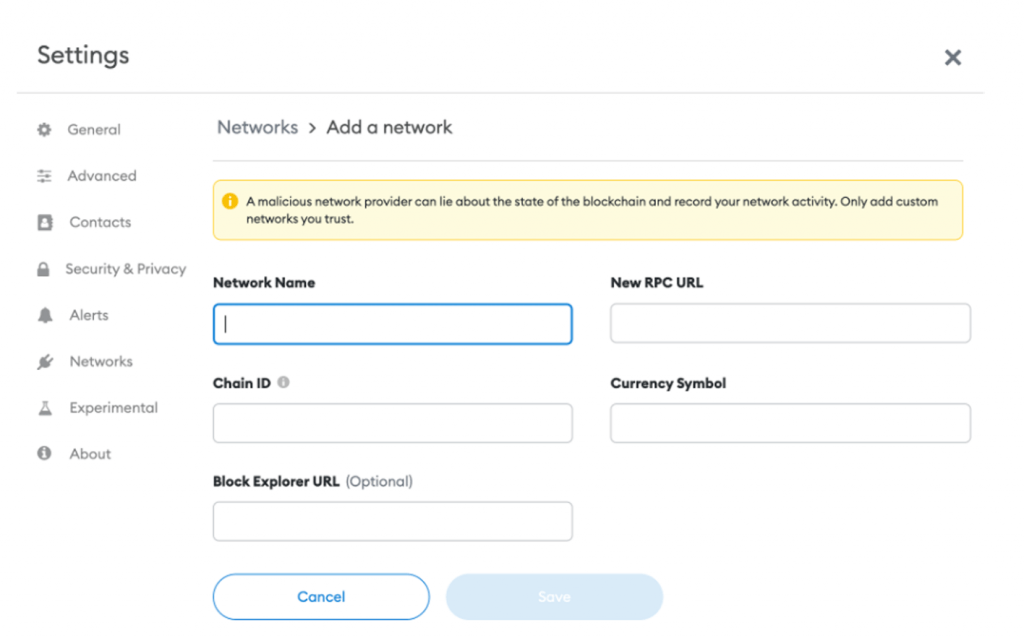
Task: Click the Alerts bell icon
Action: 44,315
